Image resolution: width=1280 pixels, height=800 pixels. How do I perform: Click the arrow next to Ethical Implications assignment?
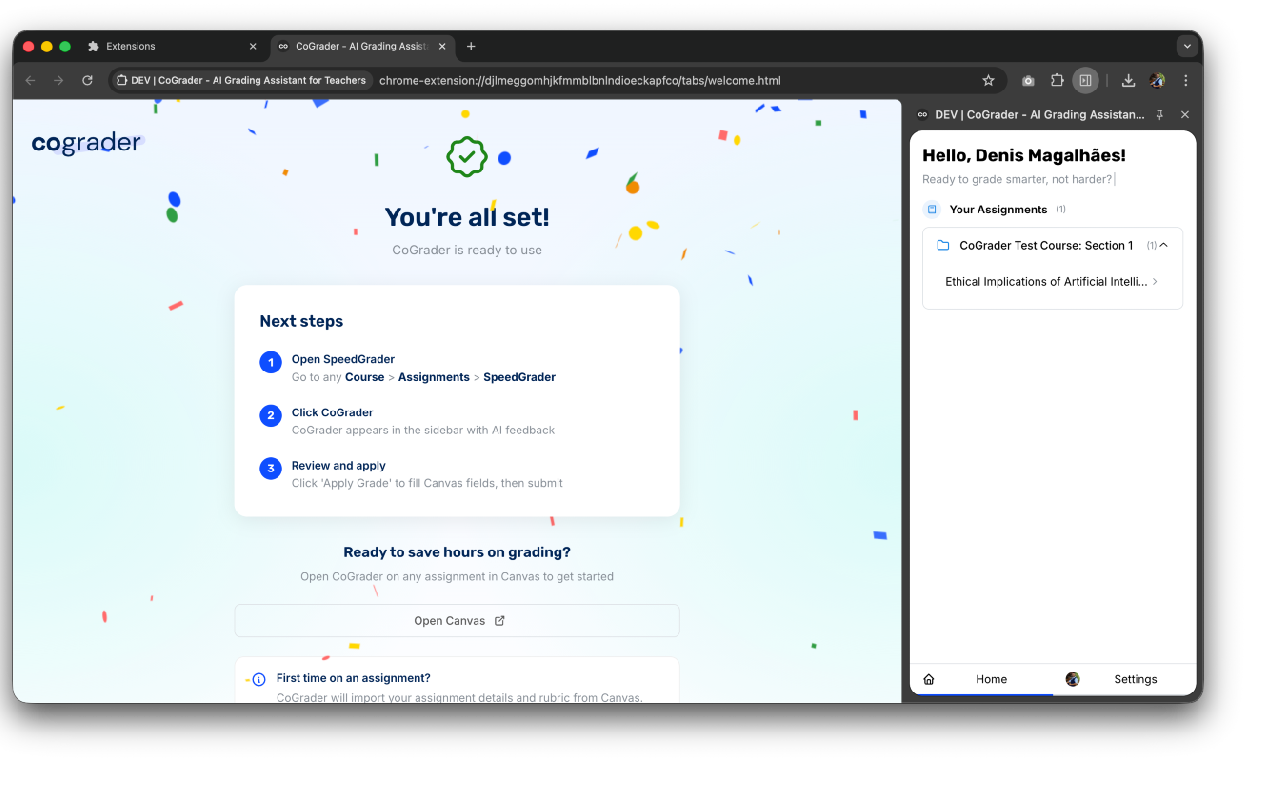pos(1156,282)
